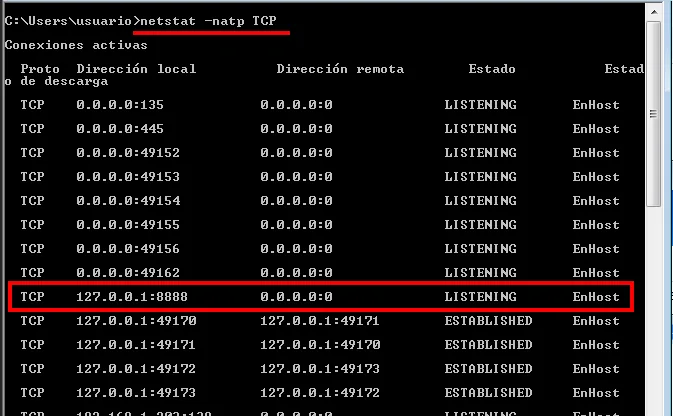Click EnHost value in the port 445 row

[x=596, y=129]
